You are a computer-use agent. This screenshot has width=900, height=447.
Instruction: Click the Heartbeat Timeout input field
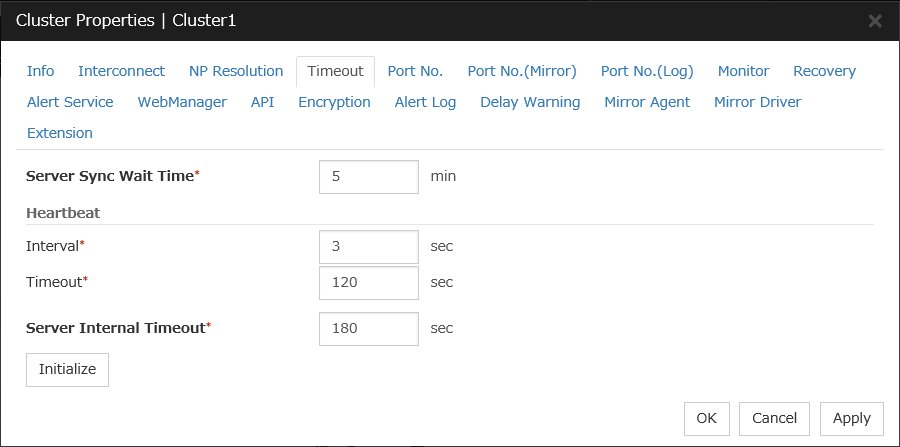tap(368, 283)
